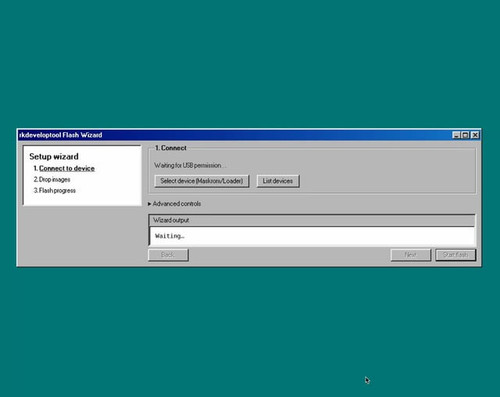Open step 2 Drop images

(52, 179)
